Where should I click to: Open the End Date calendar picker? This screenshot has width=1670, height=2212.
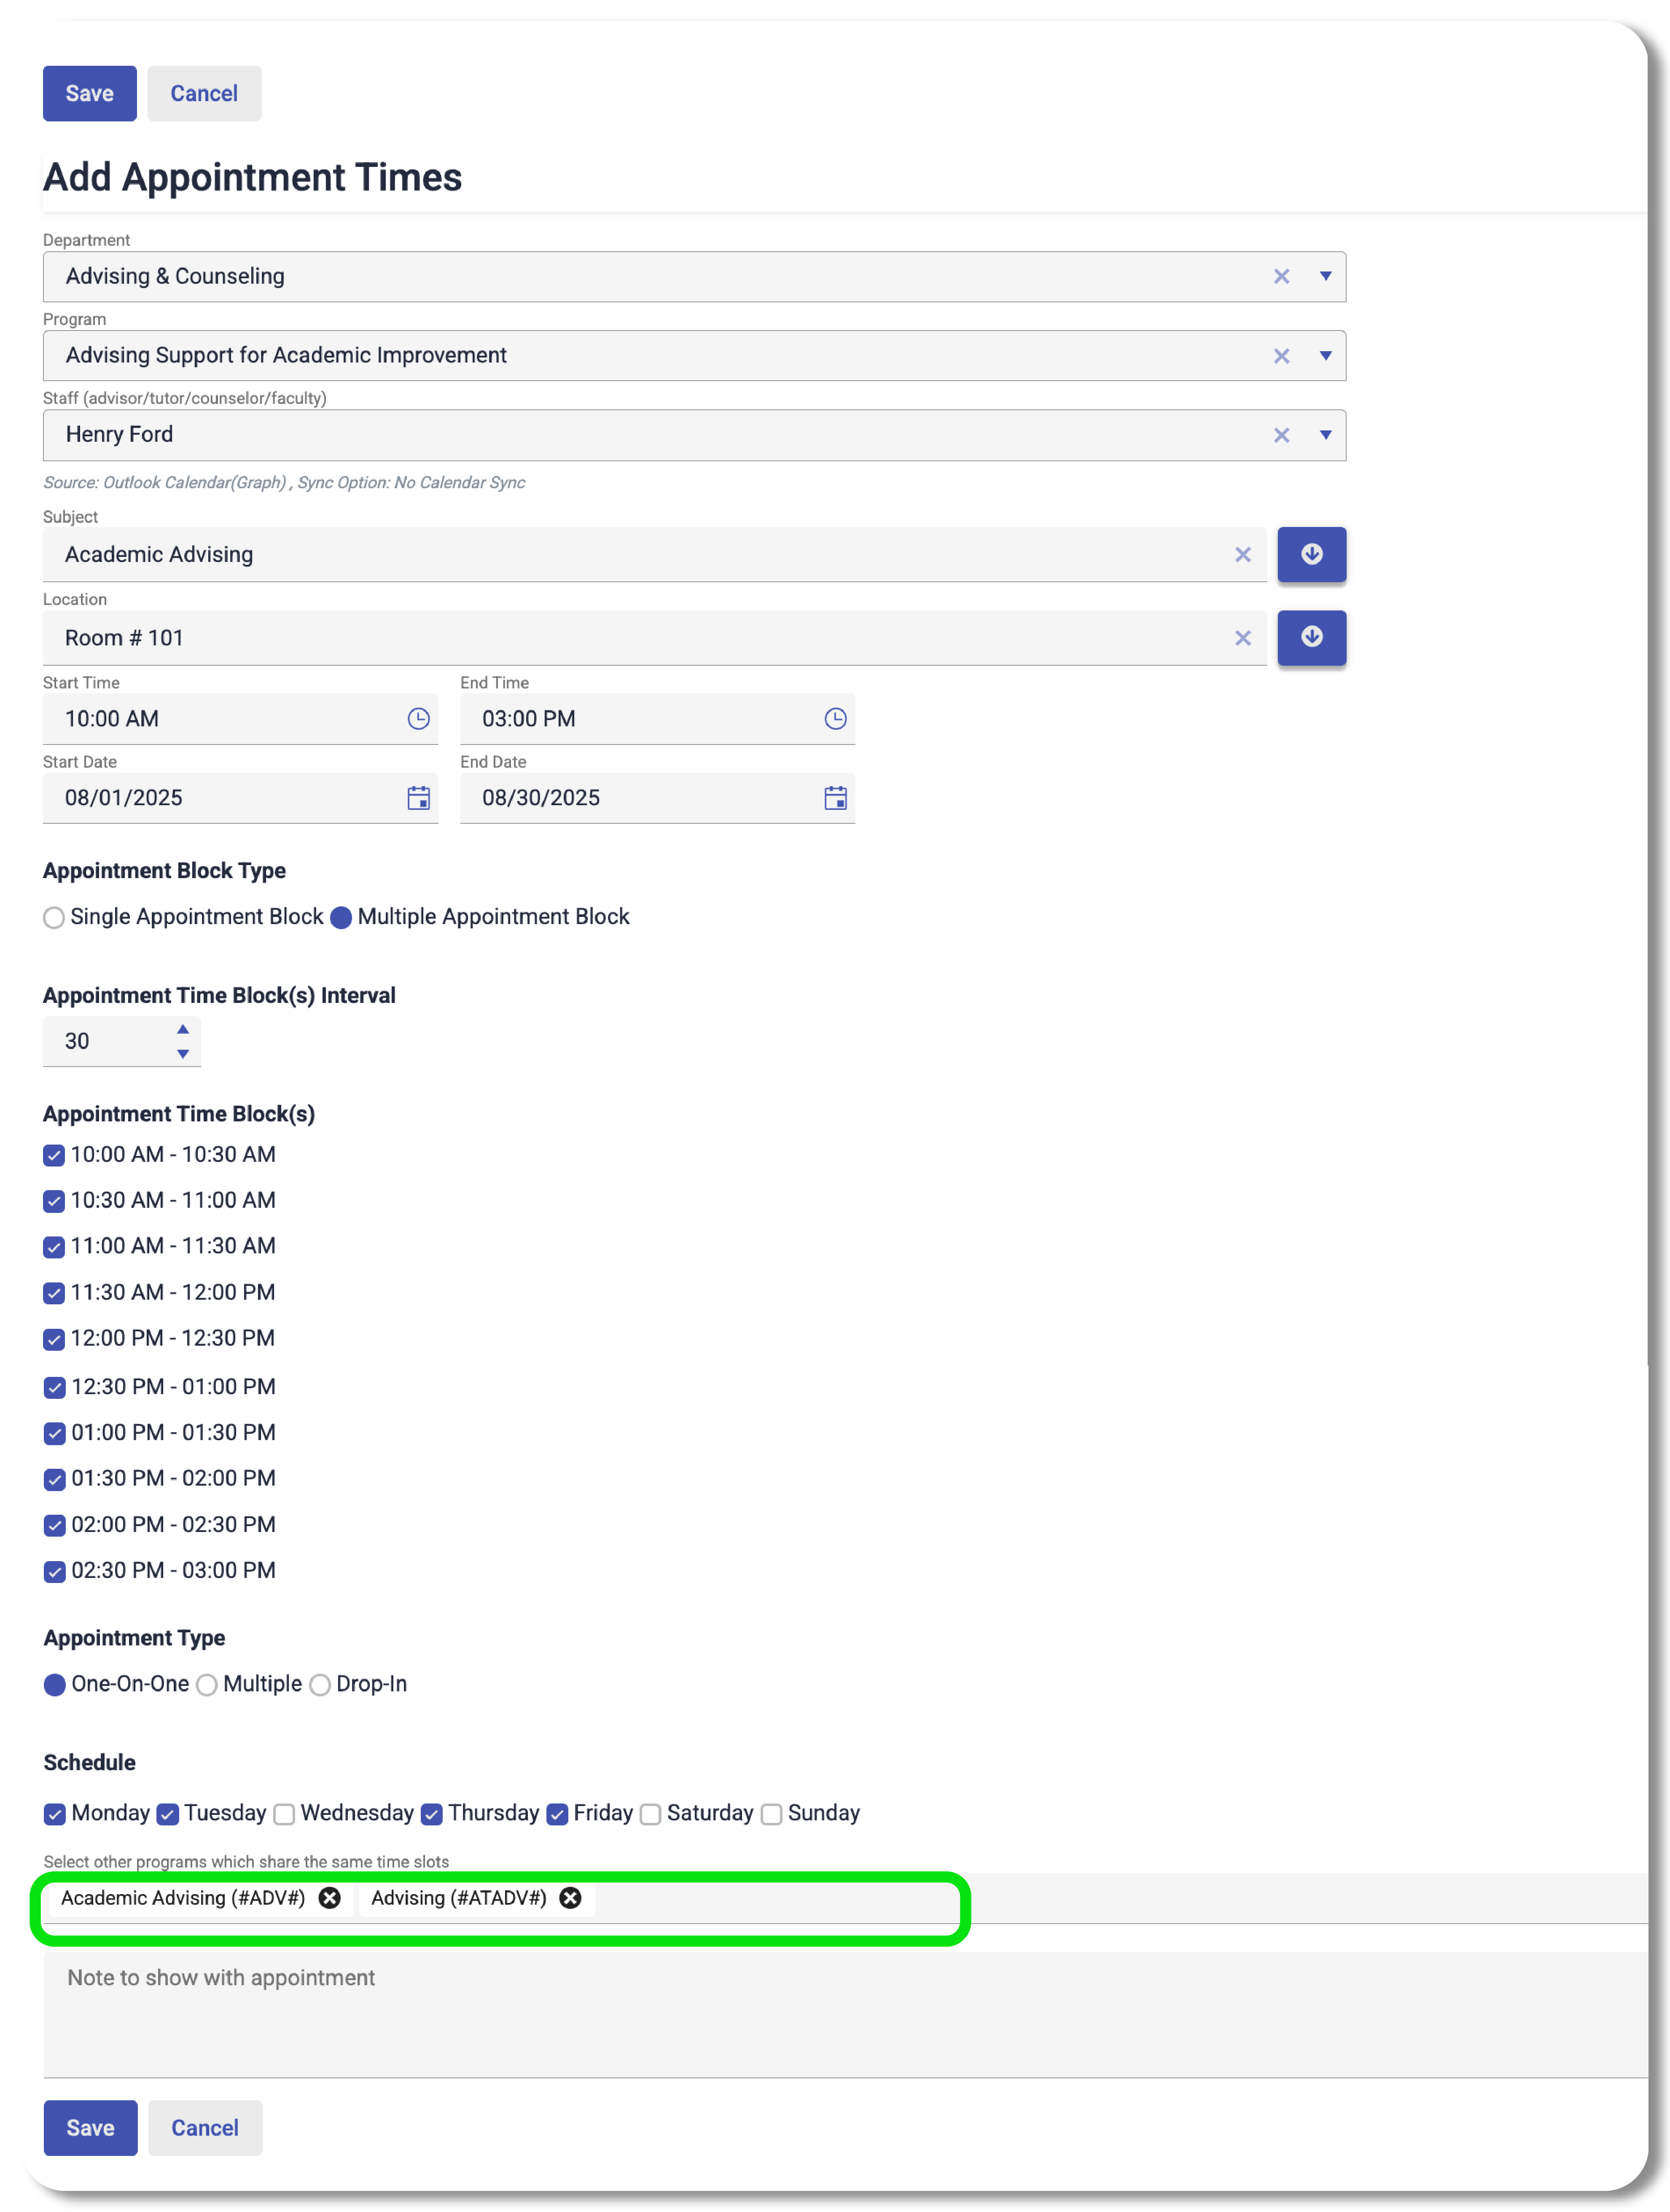(x=835, y=798)
